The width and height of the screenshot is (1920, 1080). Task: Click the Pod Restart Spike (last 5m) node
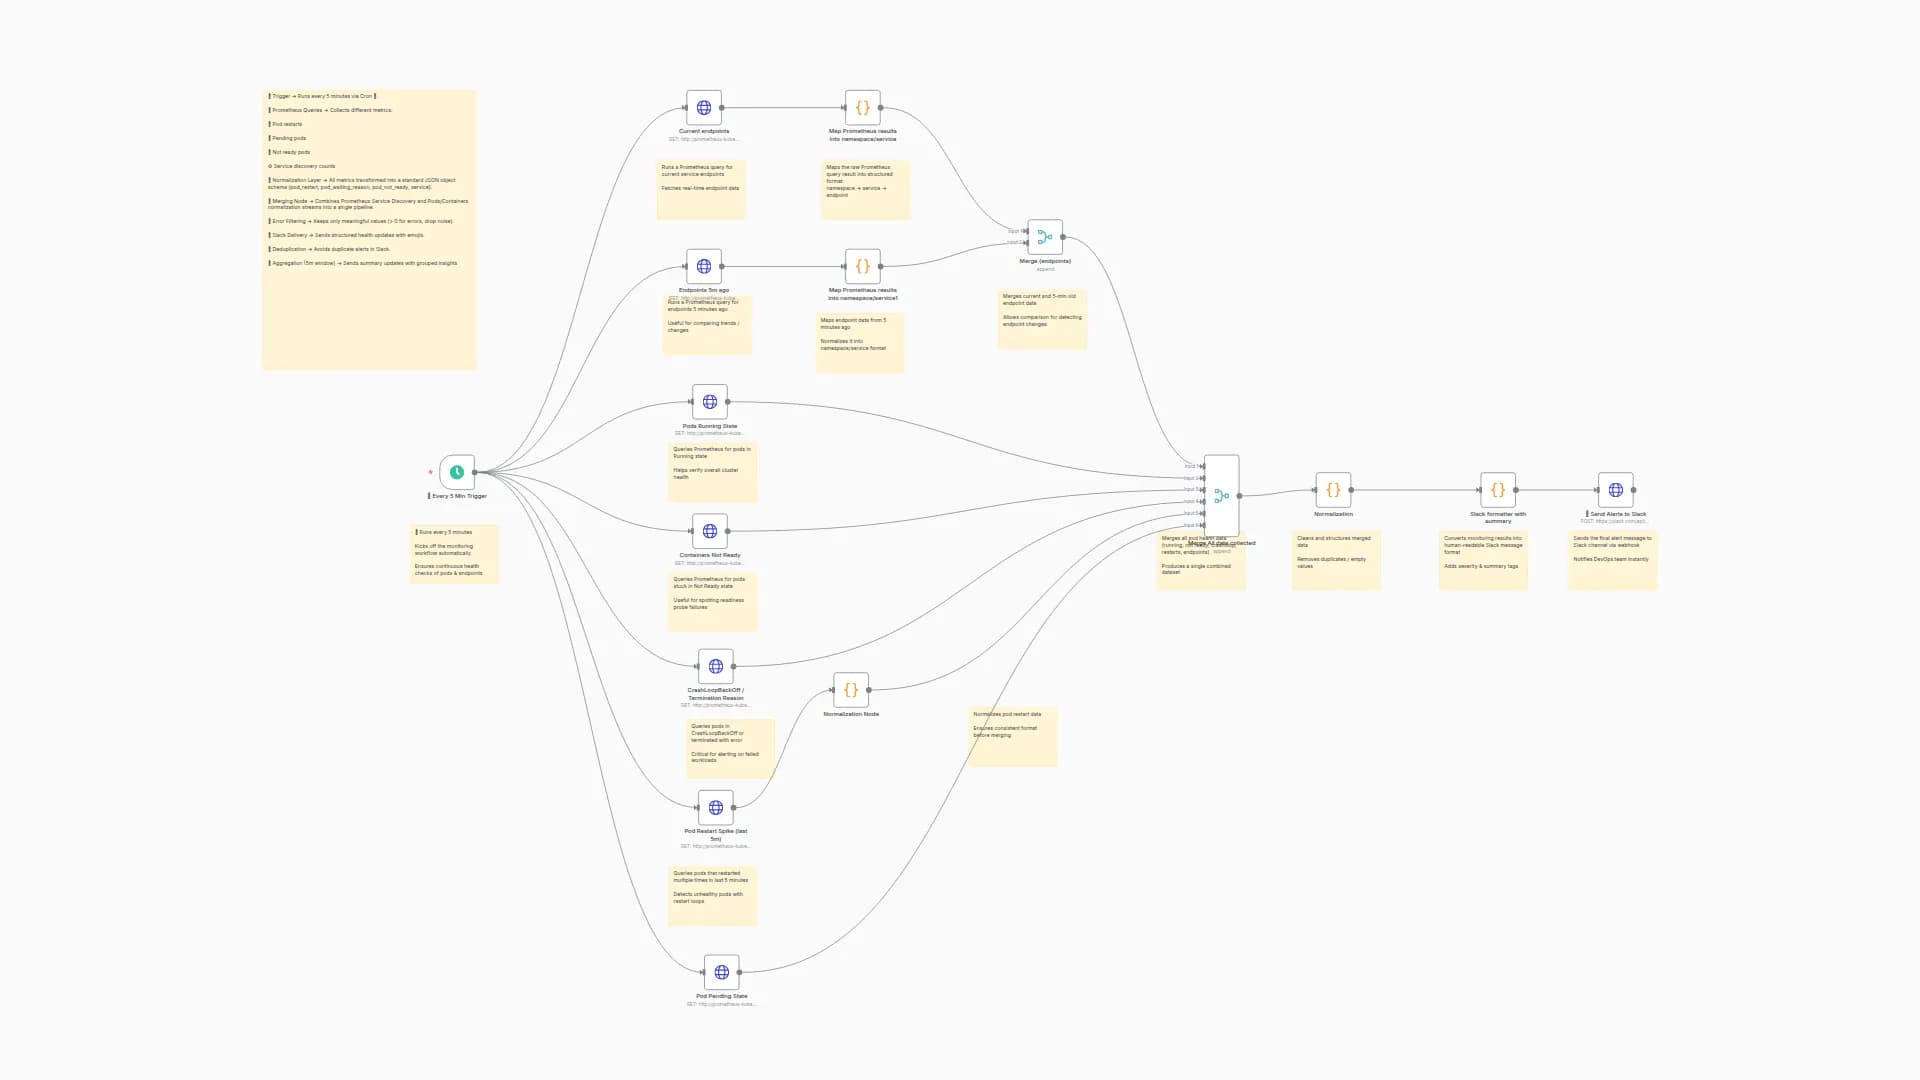point(715,807)
